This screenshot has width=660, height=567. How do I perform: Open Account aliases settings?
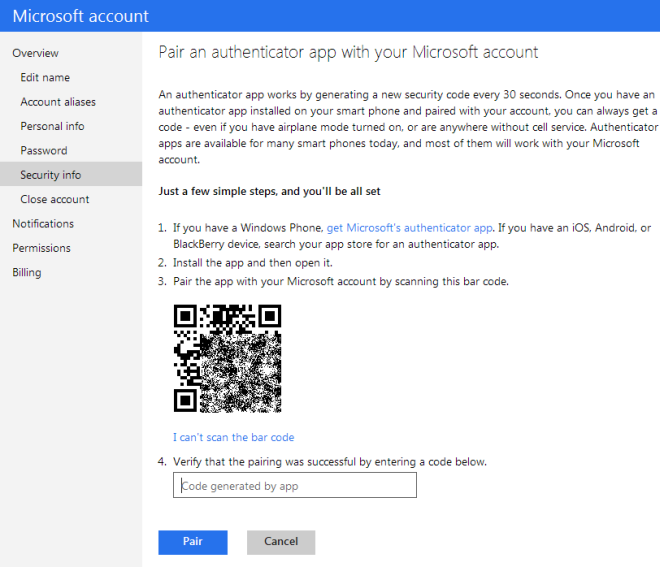[58, 102]
